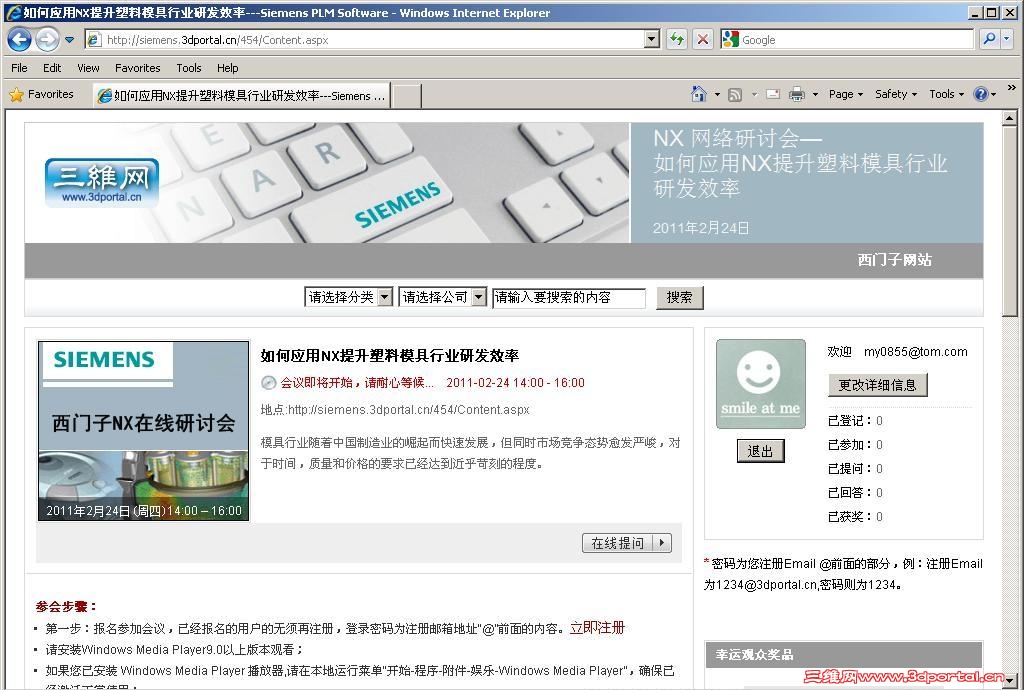The height and width of the screenshot is (690, 1024).
Task: Open the Edit menu
Action: (x=52, y=68)
